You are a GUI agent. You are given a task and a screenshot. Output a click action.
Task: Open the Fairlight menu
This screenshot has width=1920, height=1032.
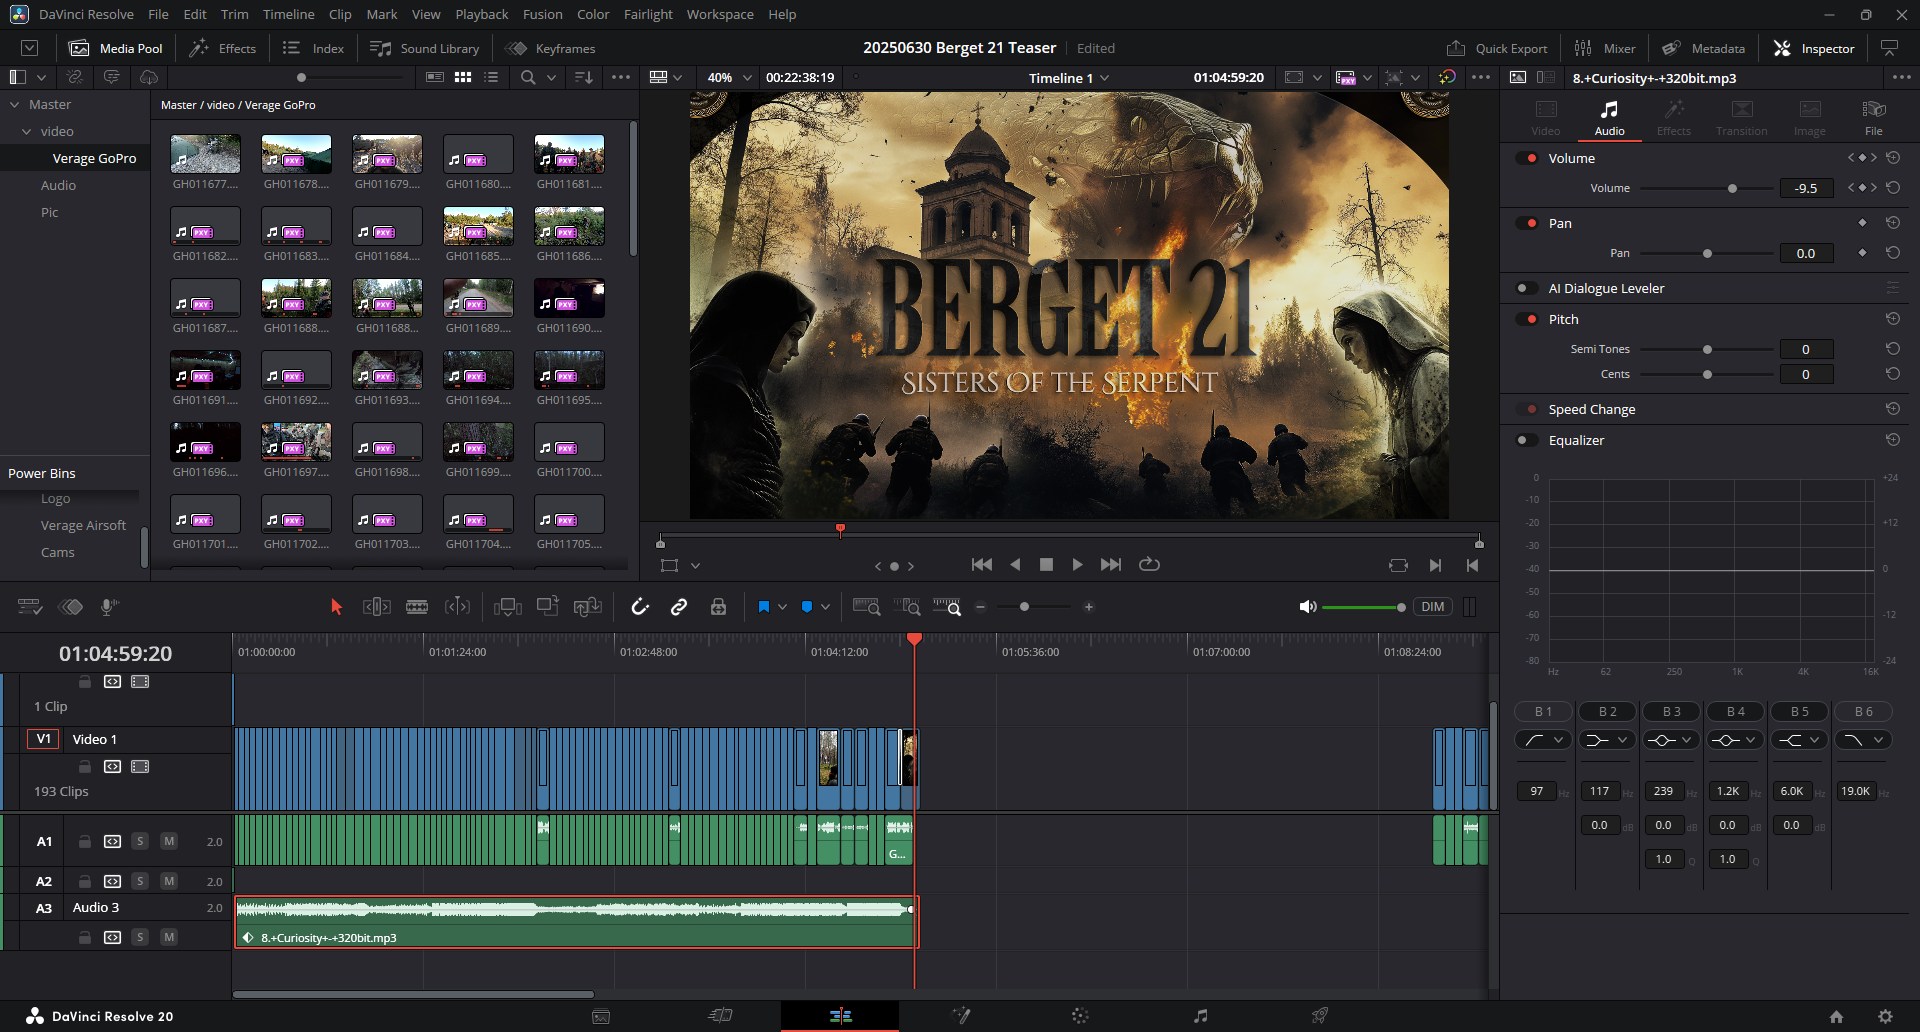(x=648, y=14)
